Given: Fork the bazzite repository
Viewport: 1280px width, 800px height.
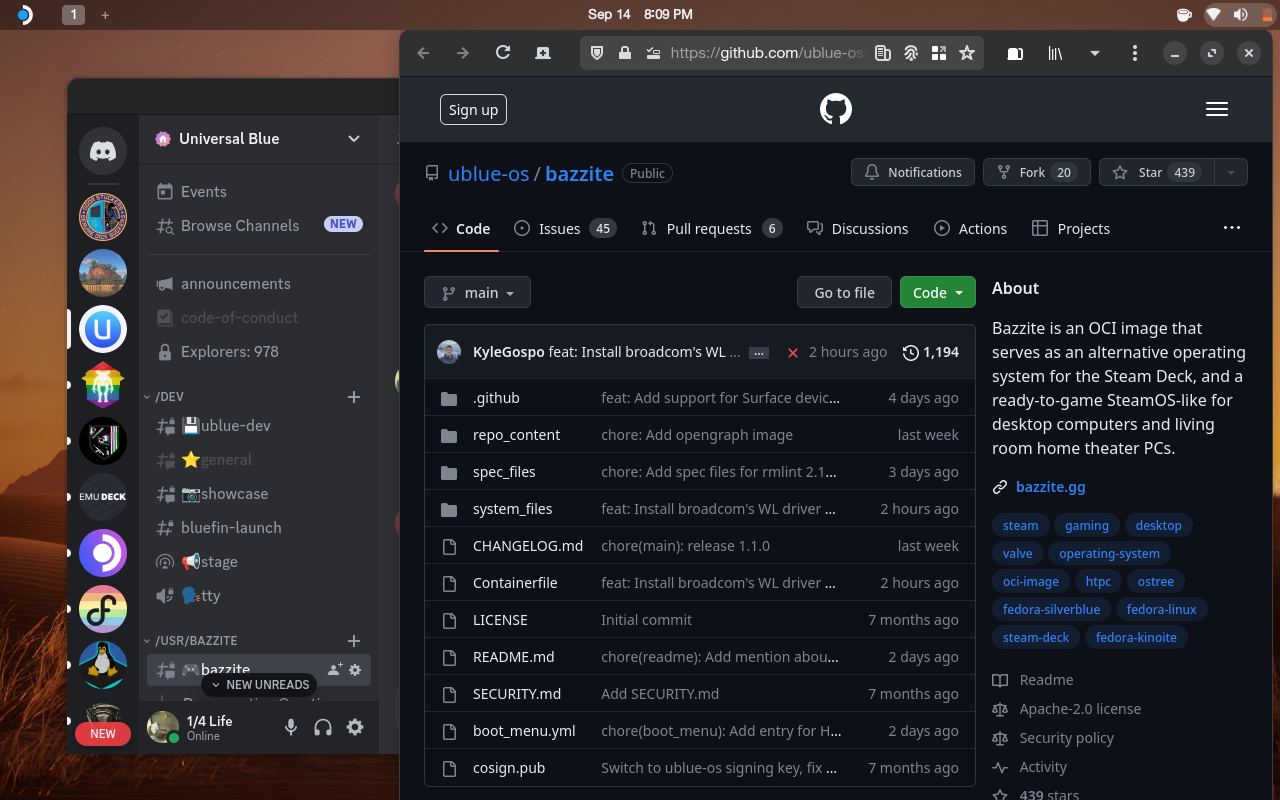Looking at the screenshot, I should coord(1036,172).
